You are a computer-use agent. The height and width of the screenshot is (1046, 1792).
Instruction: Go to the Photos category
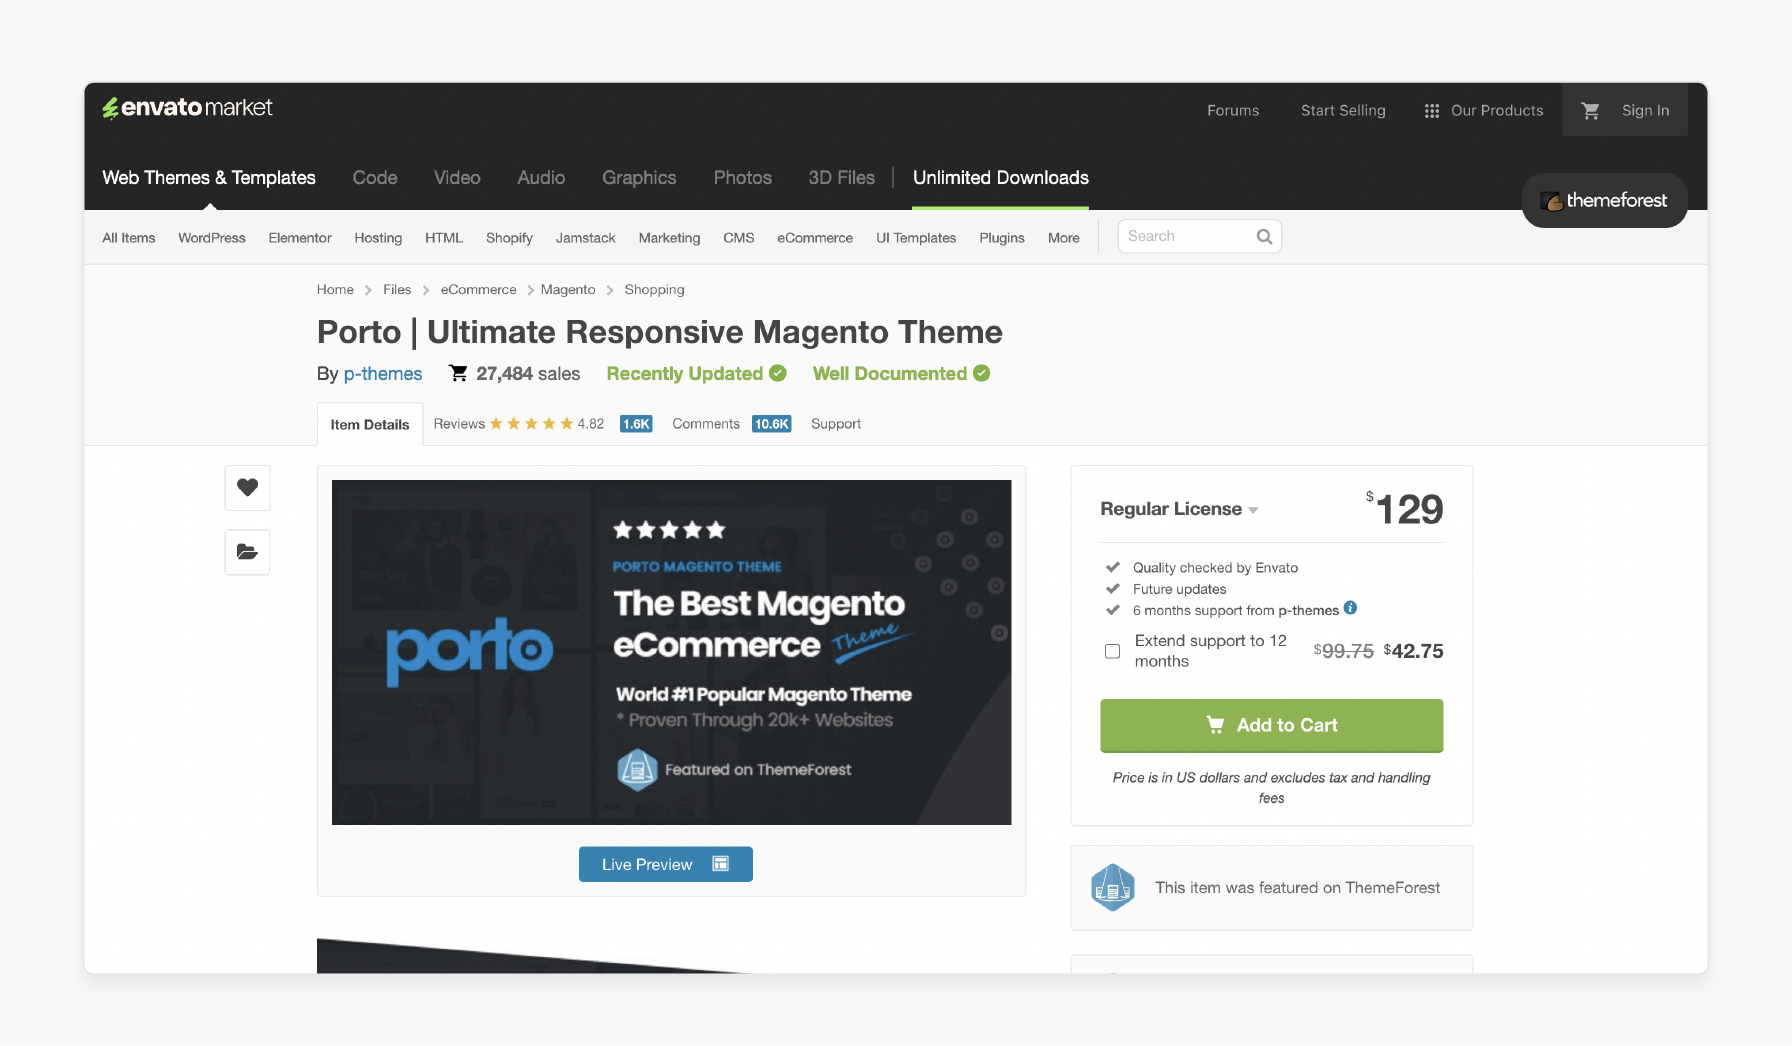coord(743,178)
